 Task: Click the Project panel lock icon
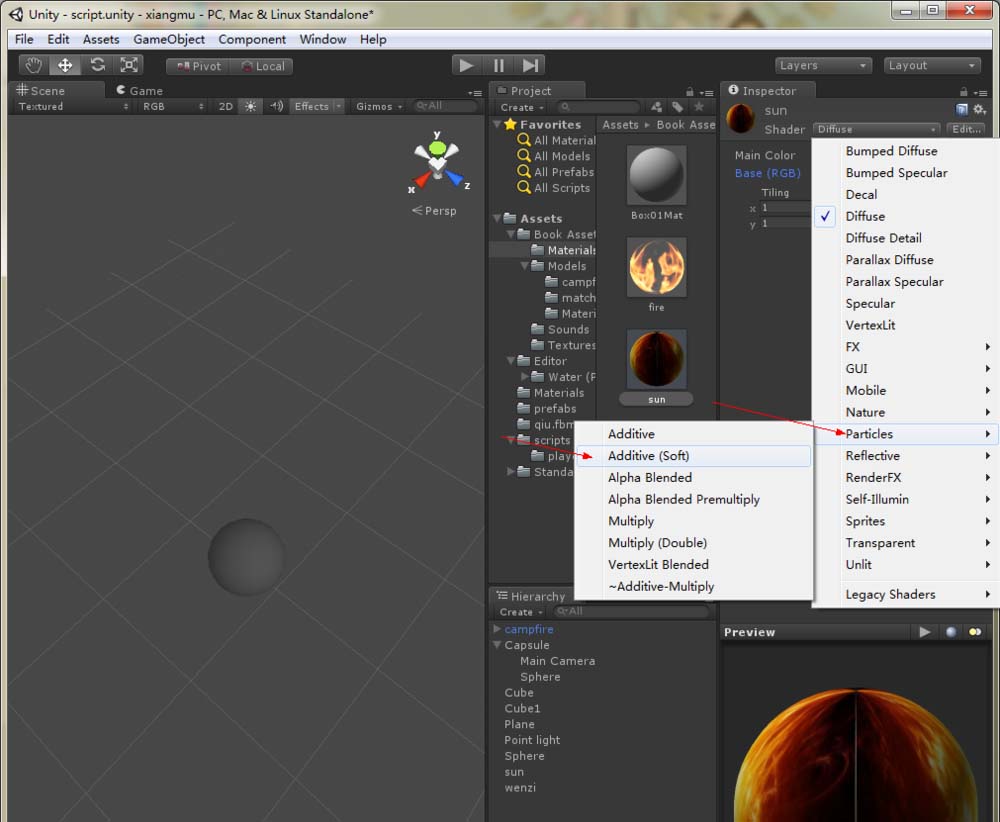pyautogui.click(x=689, y=92)
